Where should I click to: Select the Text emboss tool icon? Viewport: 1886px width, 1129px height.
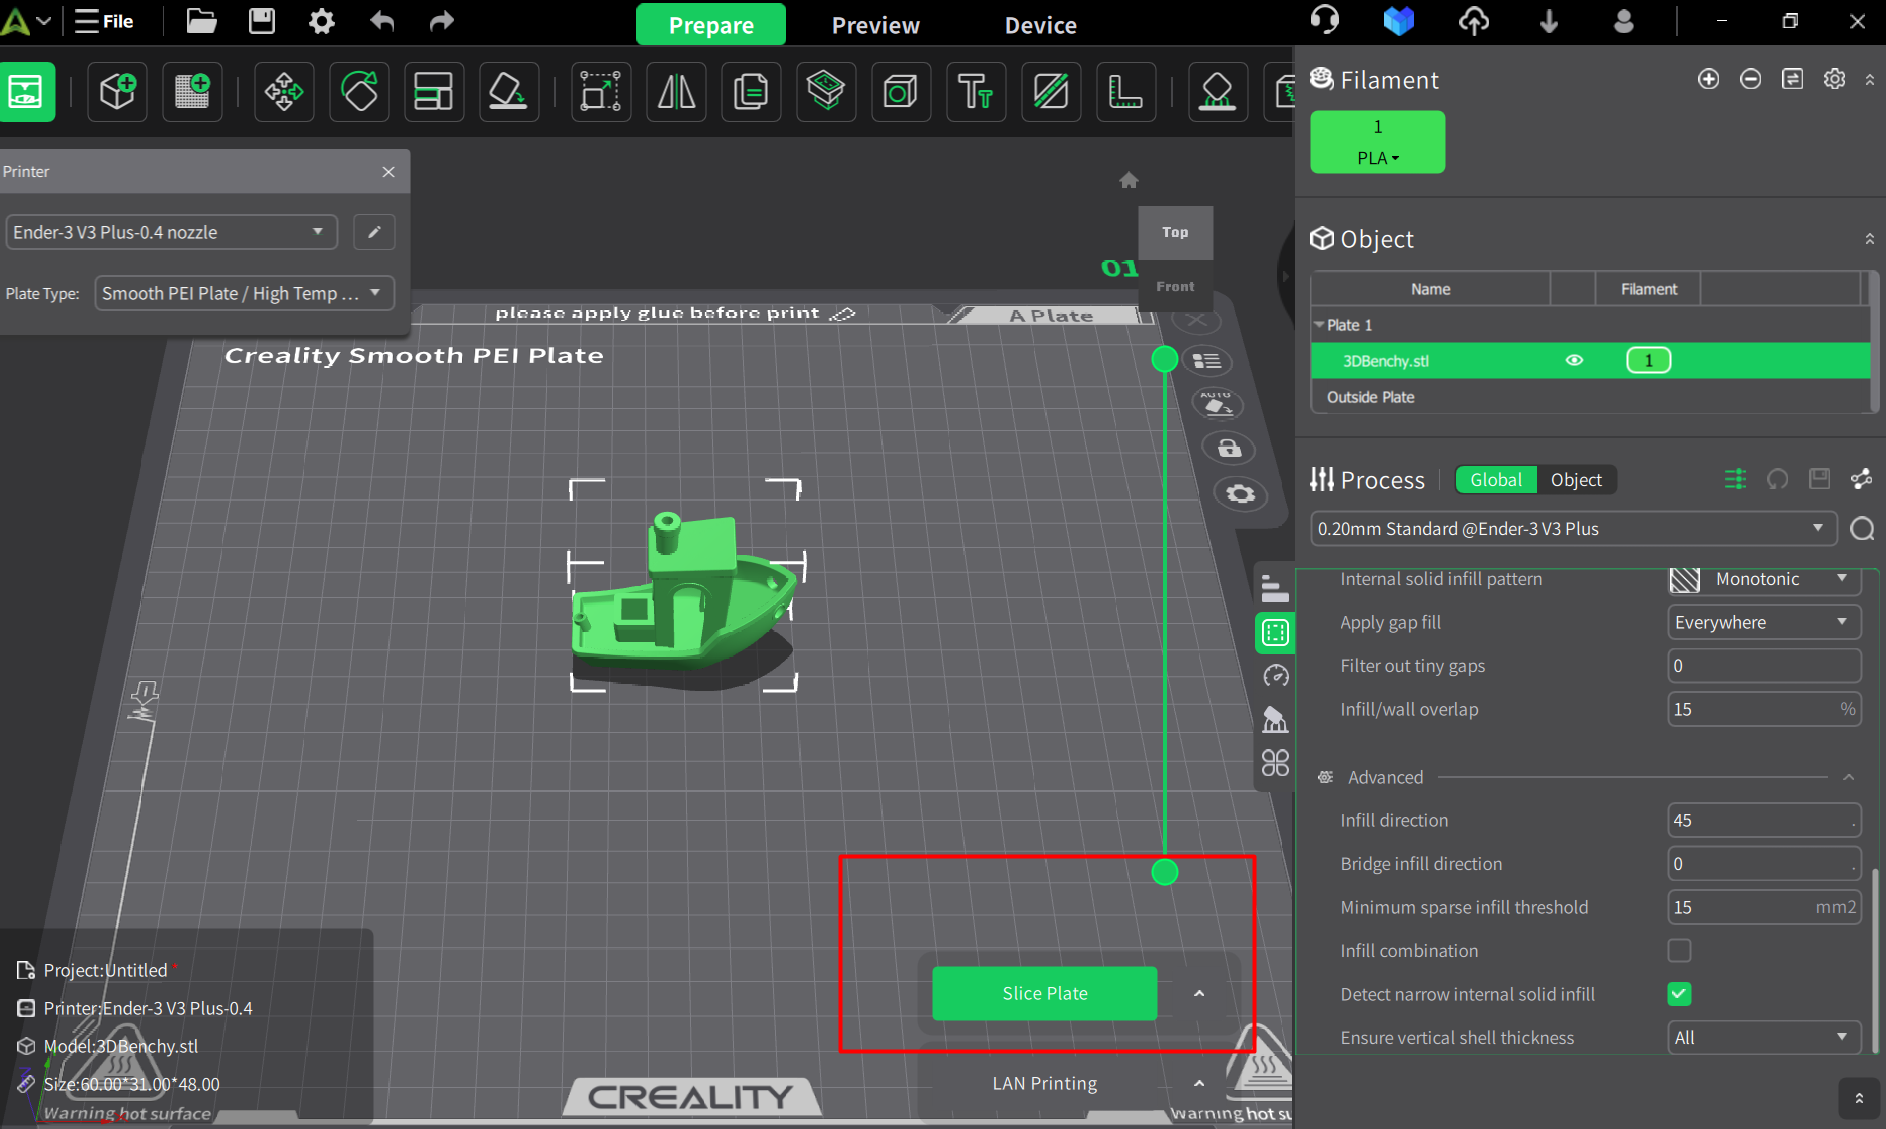pos(976,92)
